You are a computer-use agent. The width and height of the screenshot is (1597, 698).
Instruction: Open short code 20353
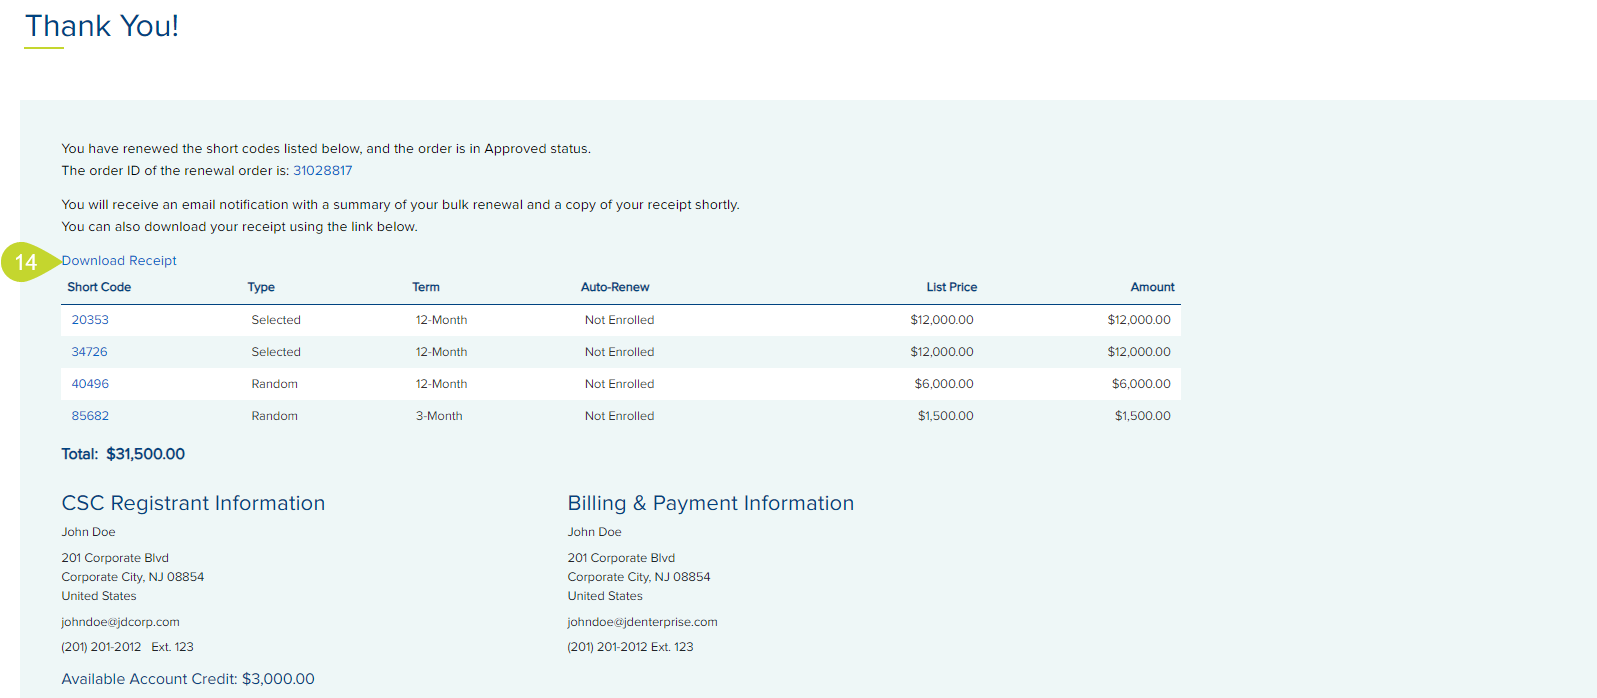[x=90, y=320]
